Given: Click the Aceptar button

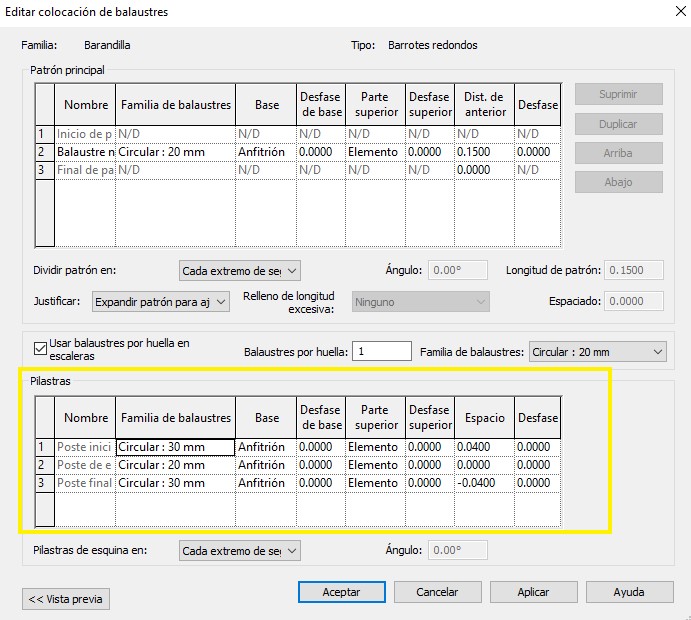Looking at the screenshot, I should click(341, 592).
